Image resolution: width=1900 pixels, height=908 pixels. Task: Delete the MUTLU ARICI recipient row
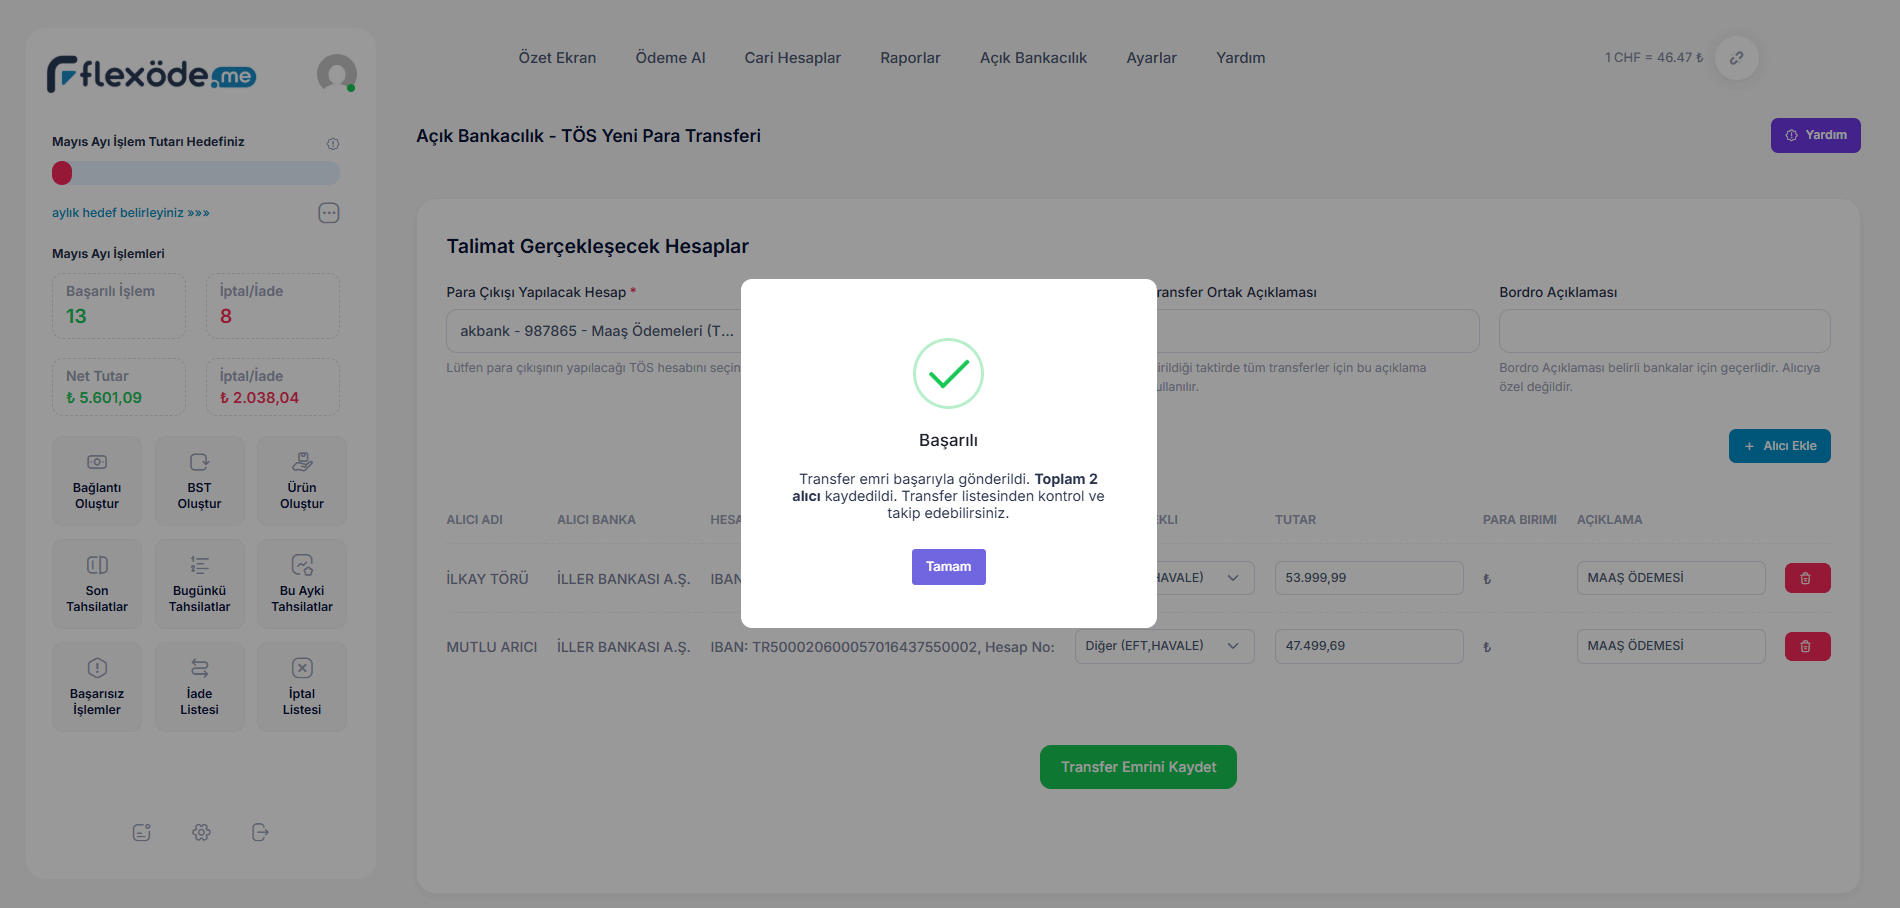click(1807, 647)
